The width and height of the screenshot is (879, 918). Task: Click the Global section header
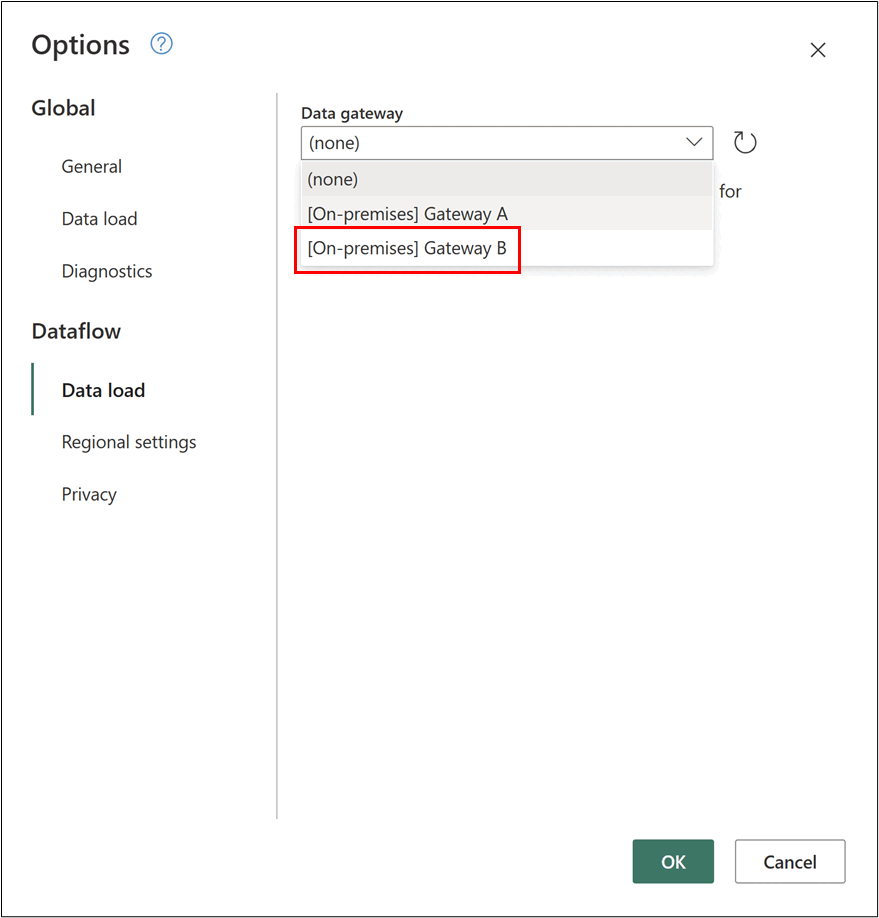coord(64,108)
